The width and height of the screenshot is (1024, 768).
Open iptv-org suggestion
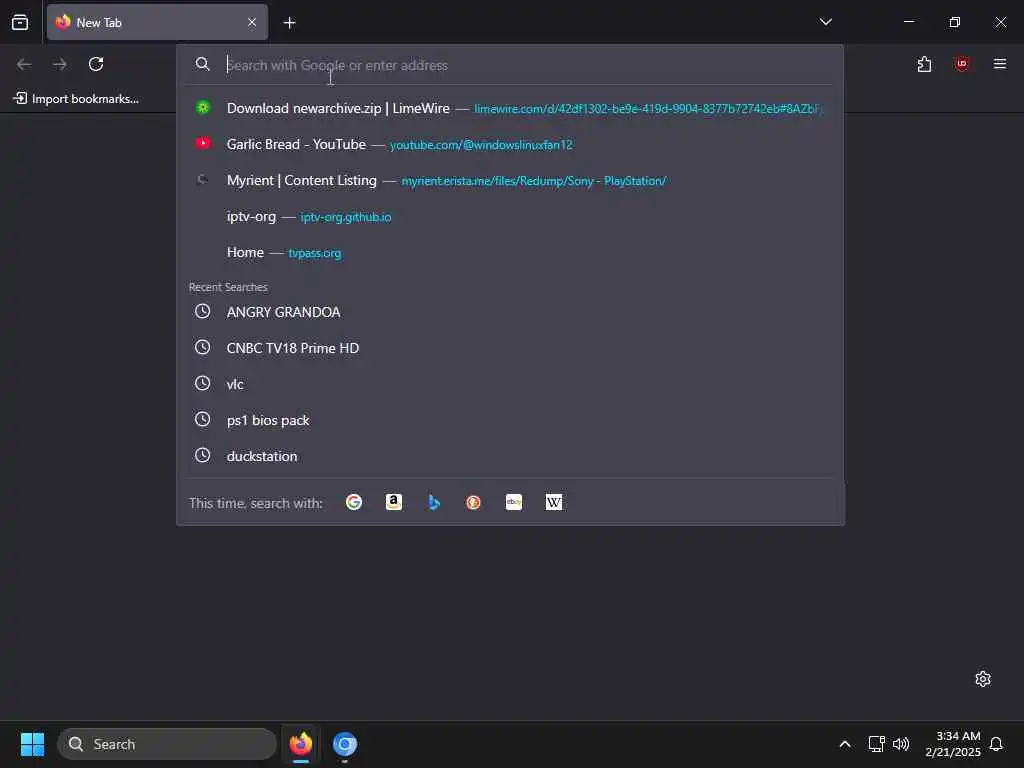[x=510, y=216]
